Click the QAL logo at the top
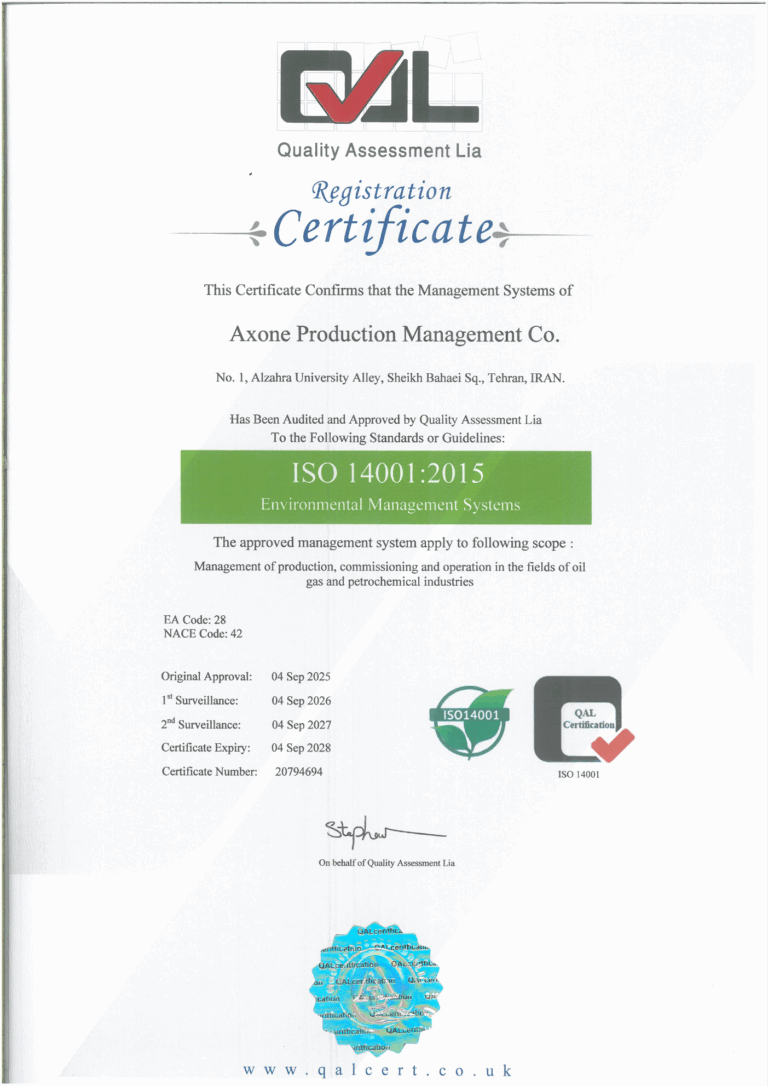 pos(379,87)
